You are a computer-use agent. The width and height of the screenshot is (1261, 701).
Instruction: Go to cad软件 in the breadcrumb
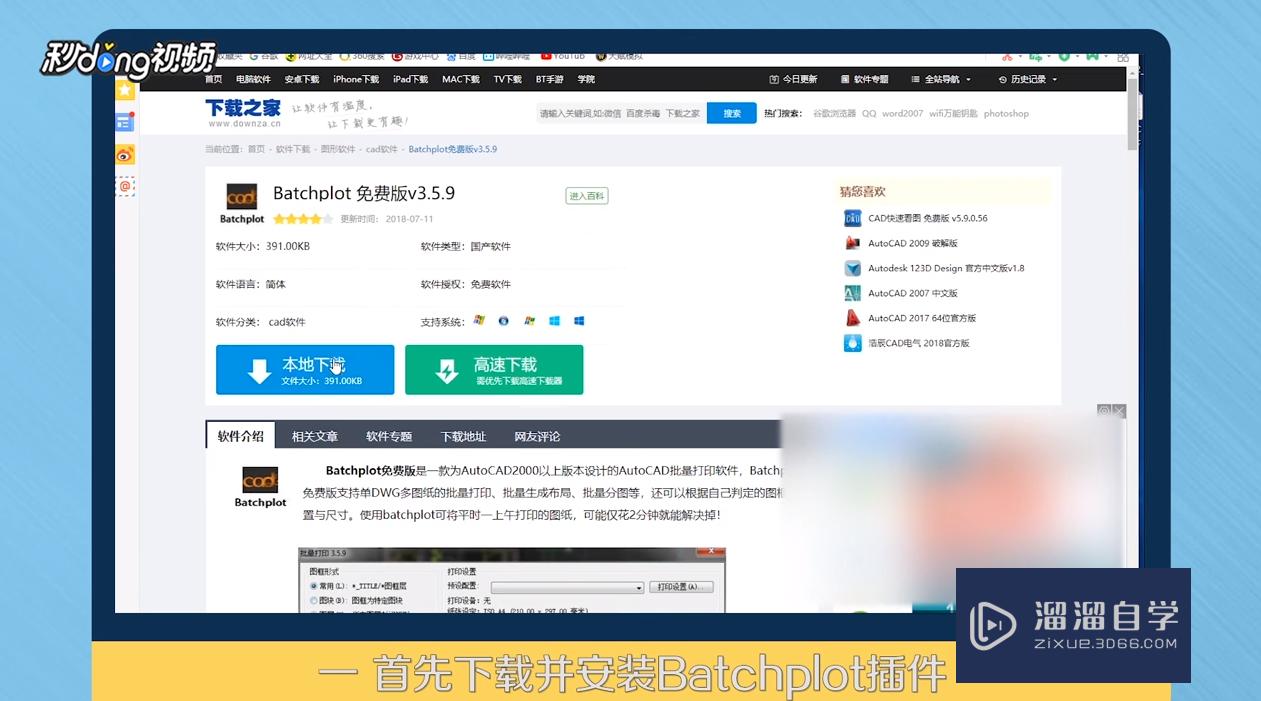point(382,149)
